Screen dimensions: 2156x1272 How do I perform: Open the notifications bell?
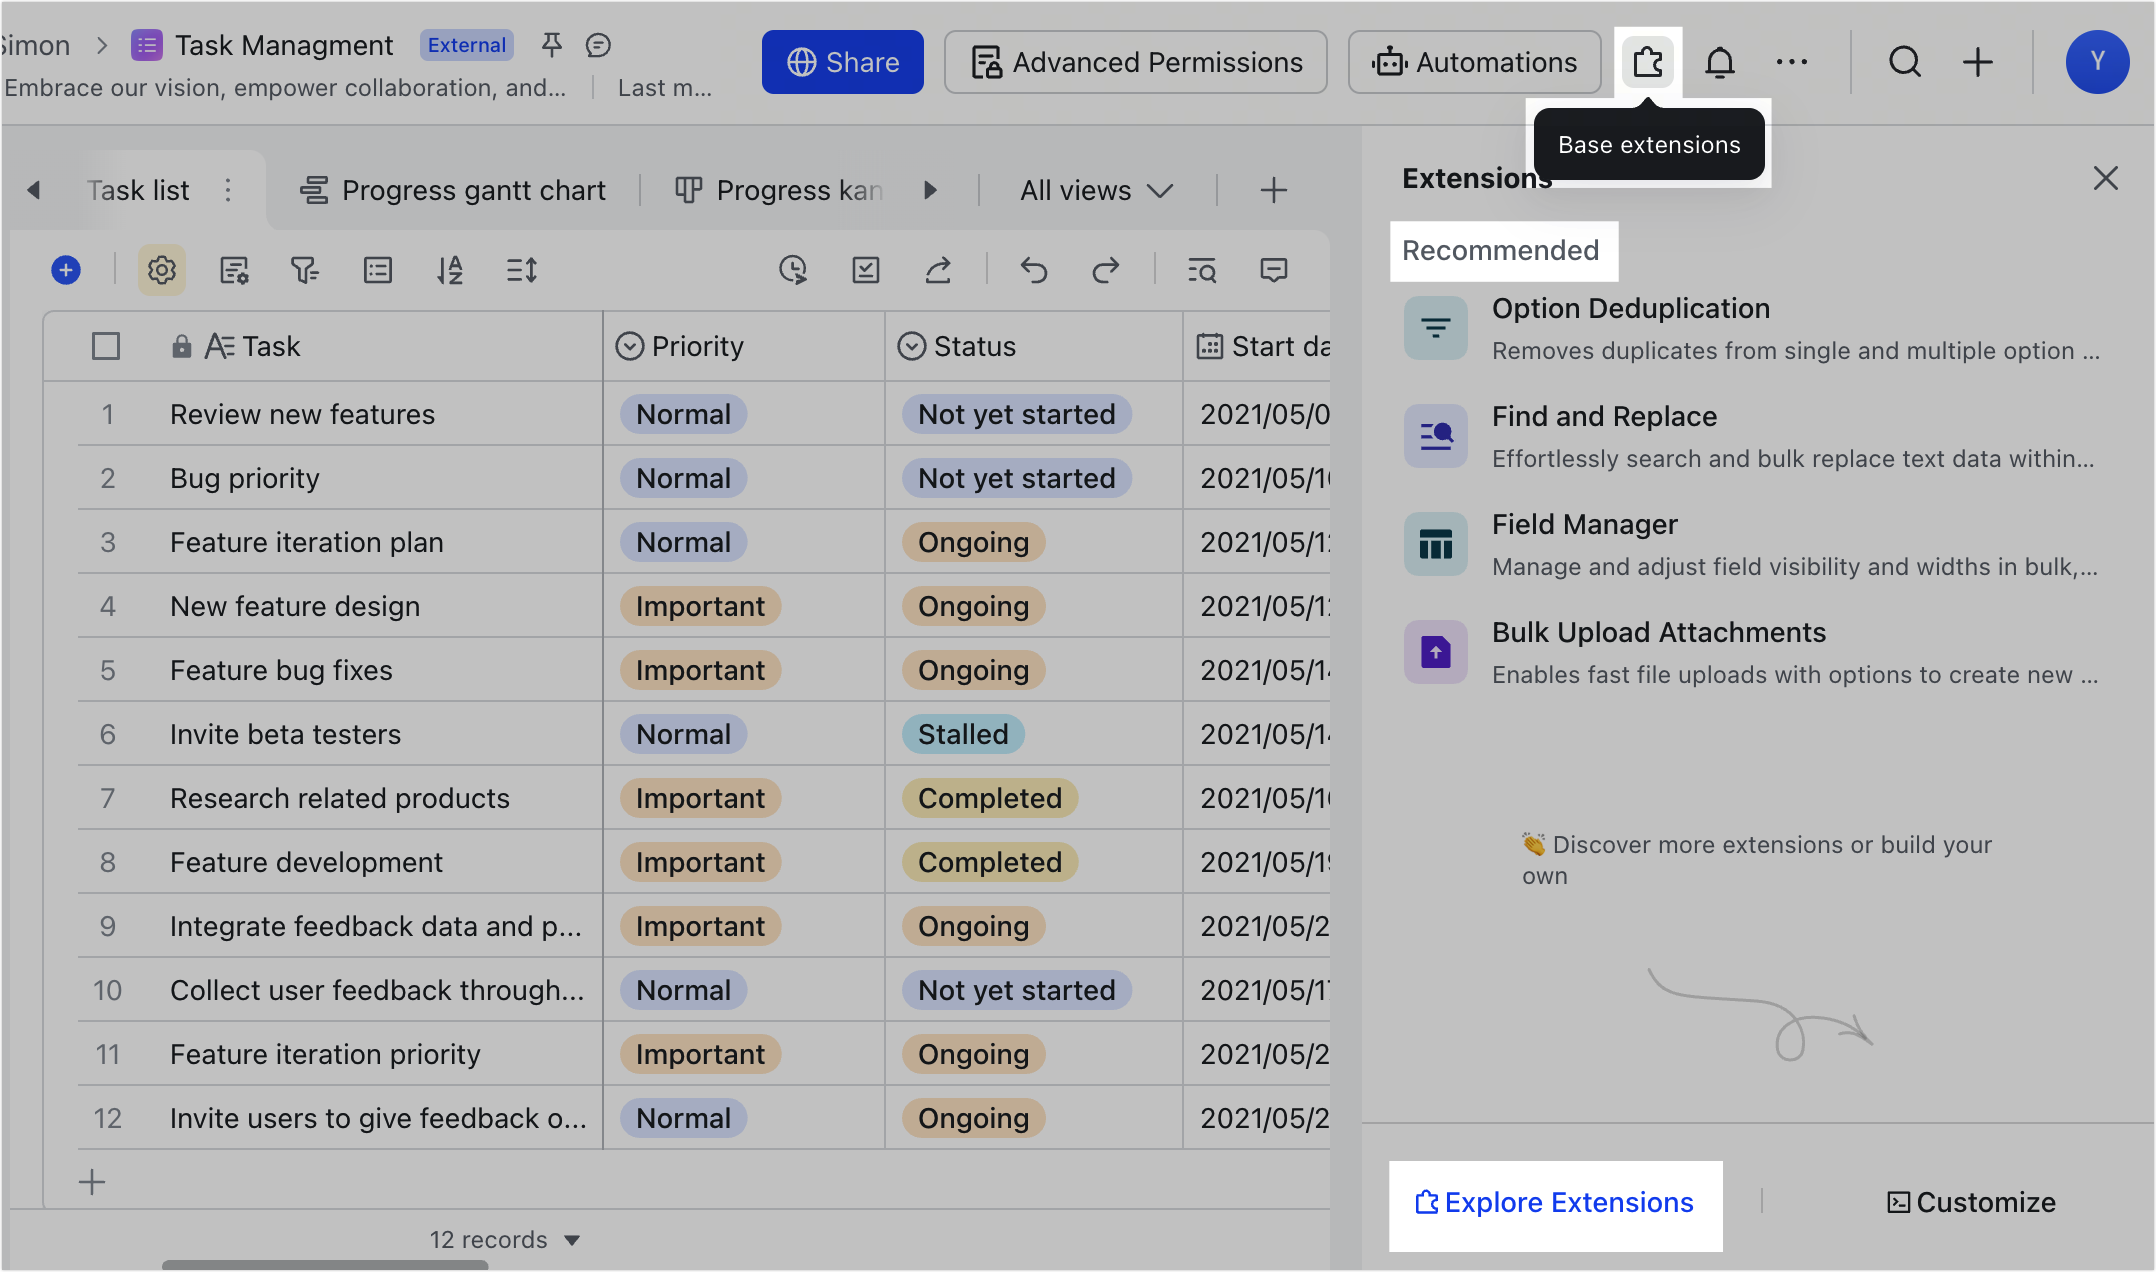(1720, 62)
